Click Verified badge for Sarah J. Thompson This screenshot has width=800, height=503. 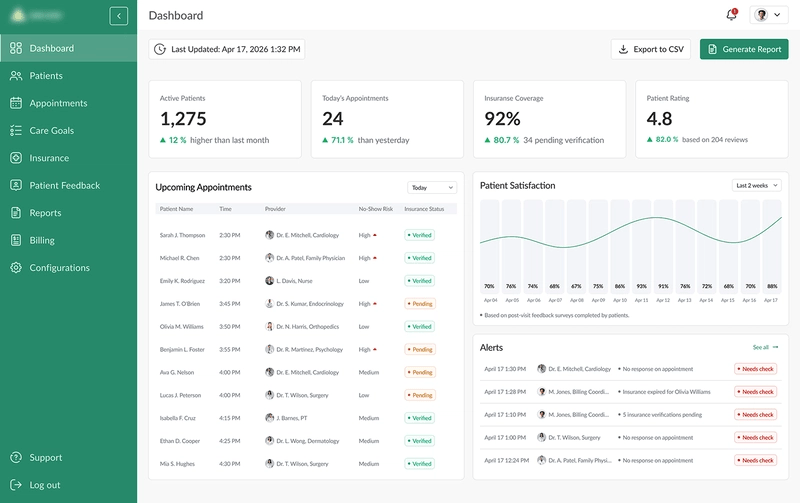coord(419,235)
